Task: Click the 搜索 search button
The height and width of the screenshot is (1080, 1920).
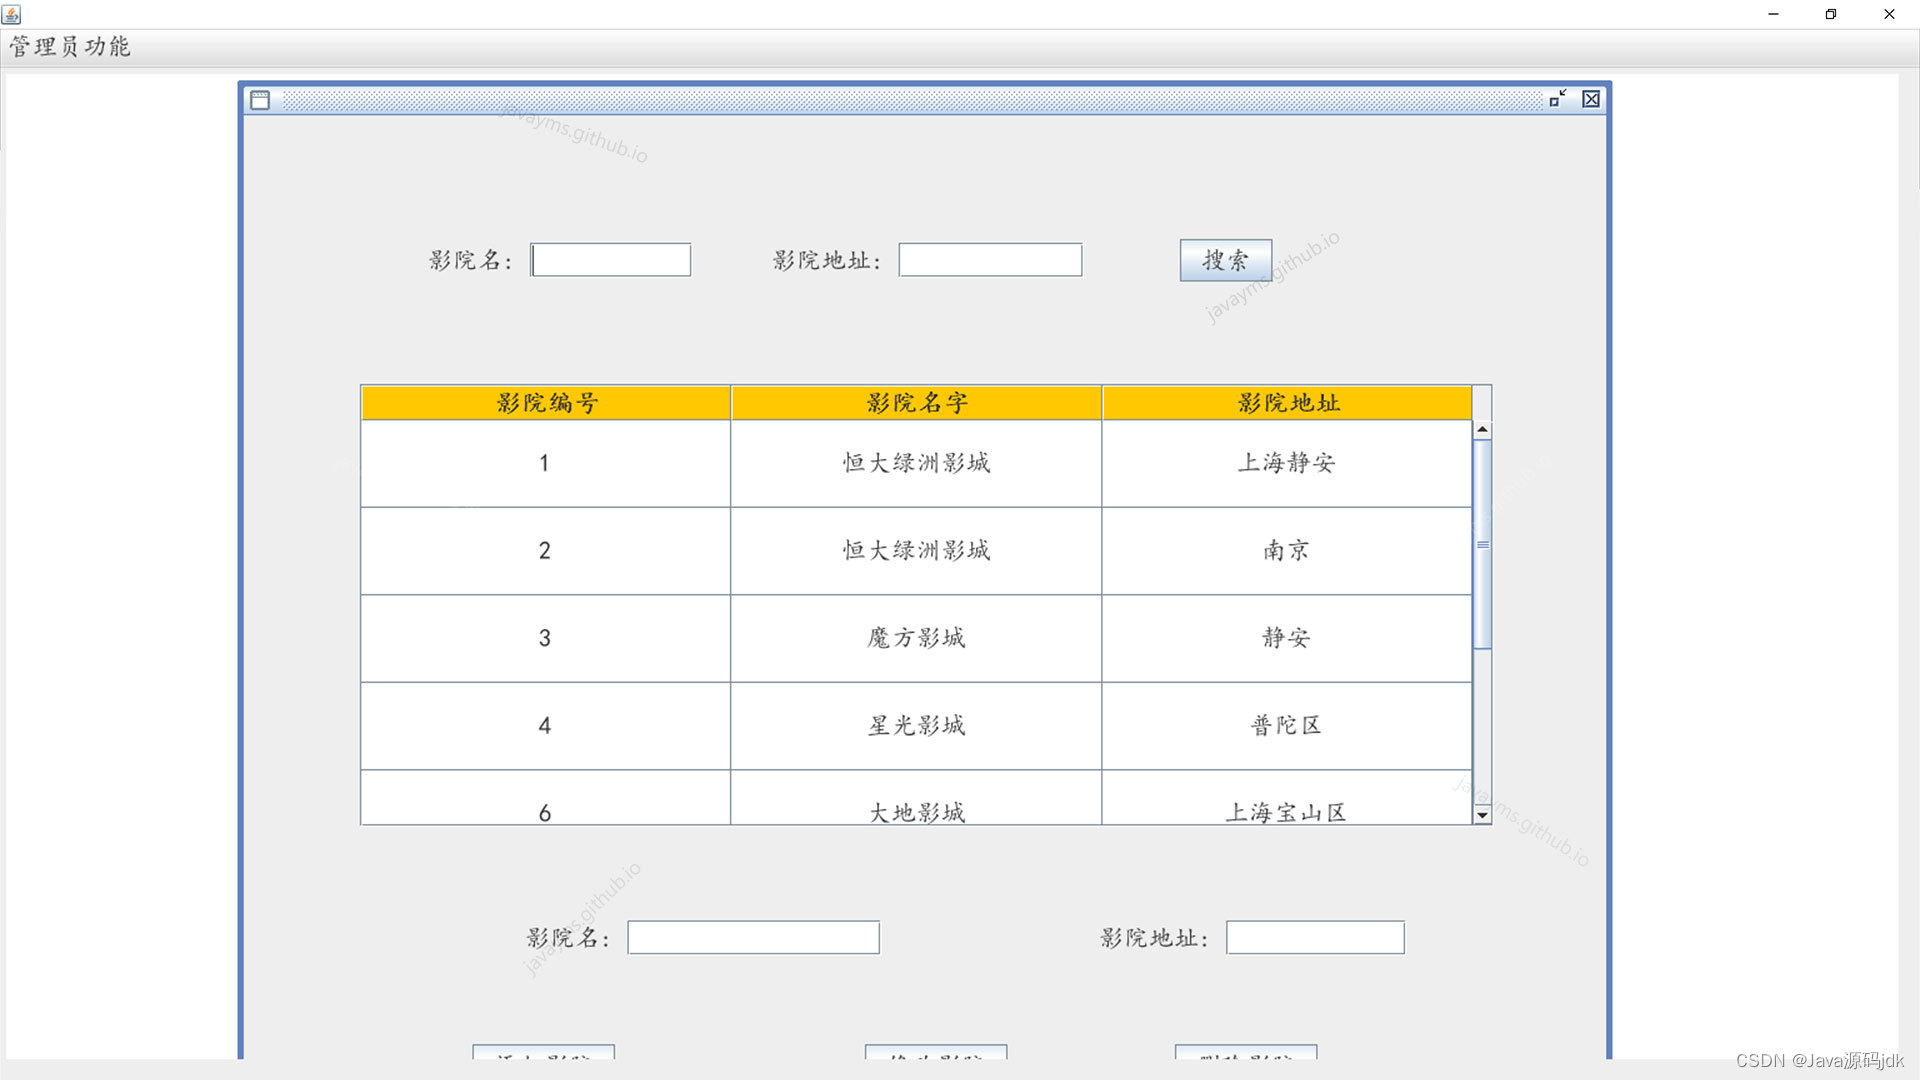Action: click(1225, 260)
